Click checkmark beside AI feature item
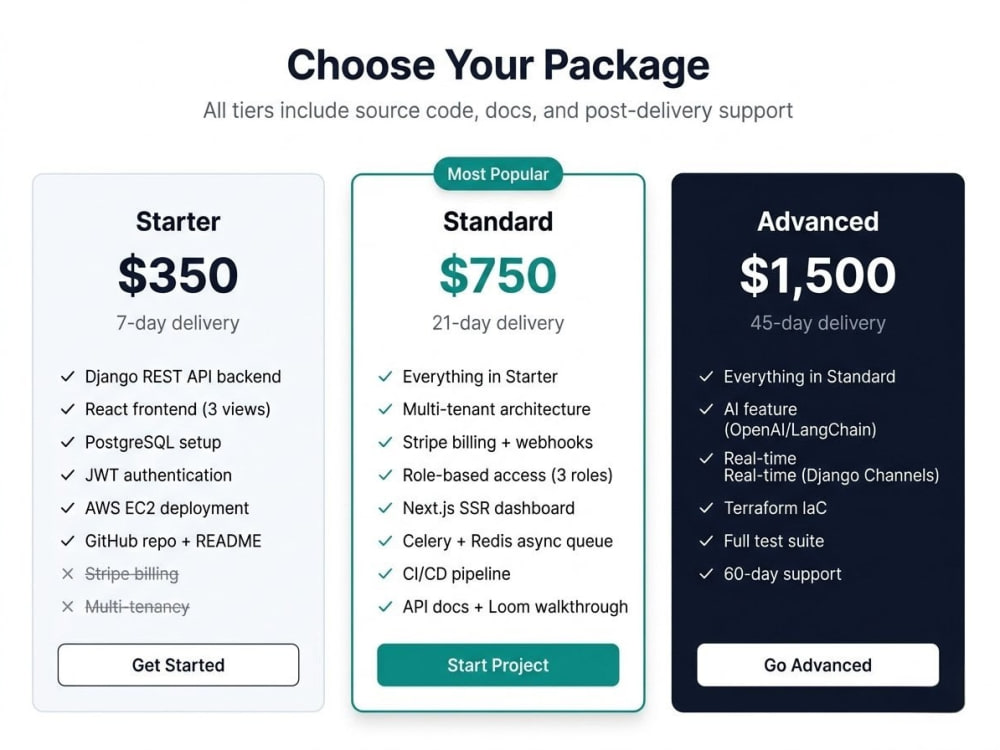 coord(706,409)
